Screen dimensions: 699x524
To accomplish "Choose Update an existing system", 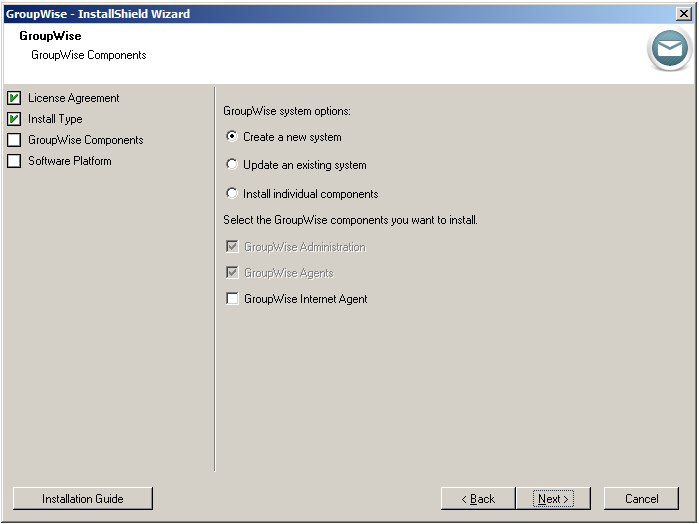I will click(x=233, y=165).
